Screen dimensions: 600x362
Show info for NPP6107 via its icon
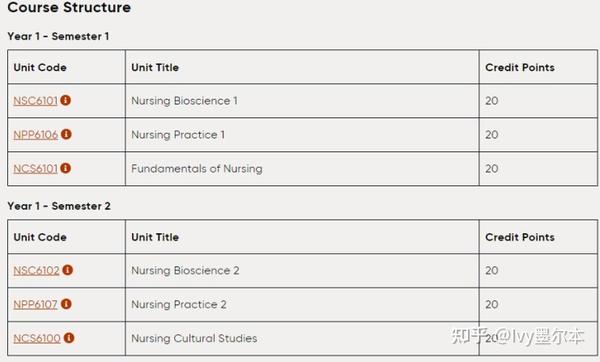(66, 304)
